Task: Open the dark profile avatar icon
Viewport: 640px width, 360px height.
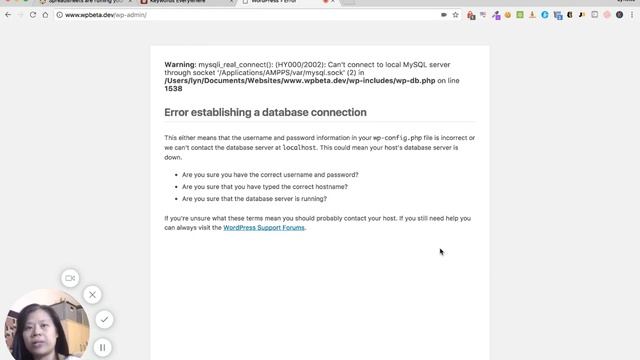Action: (x=620, y=15)
